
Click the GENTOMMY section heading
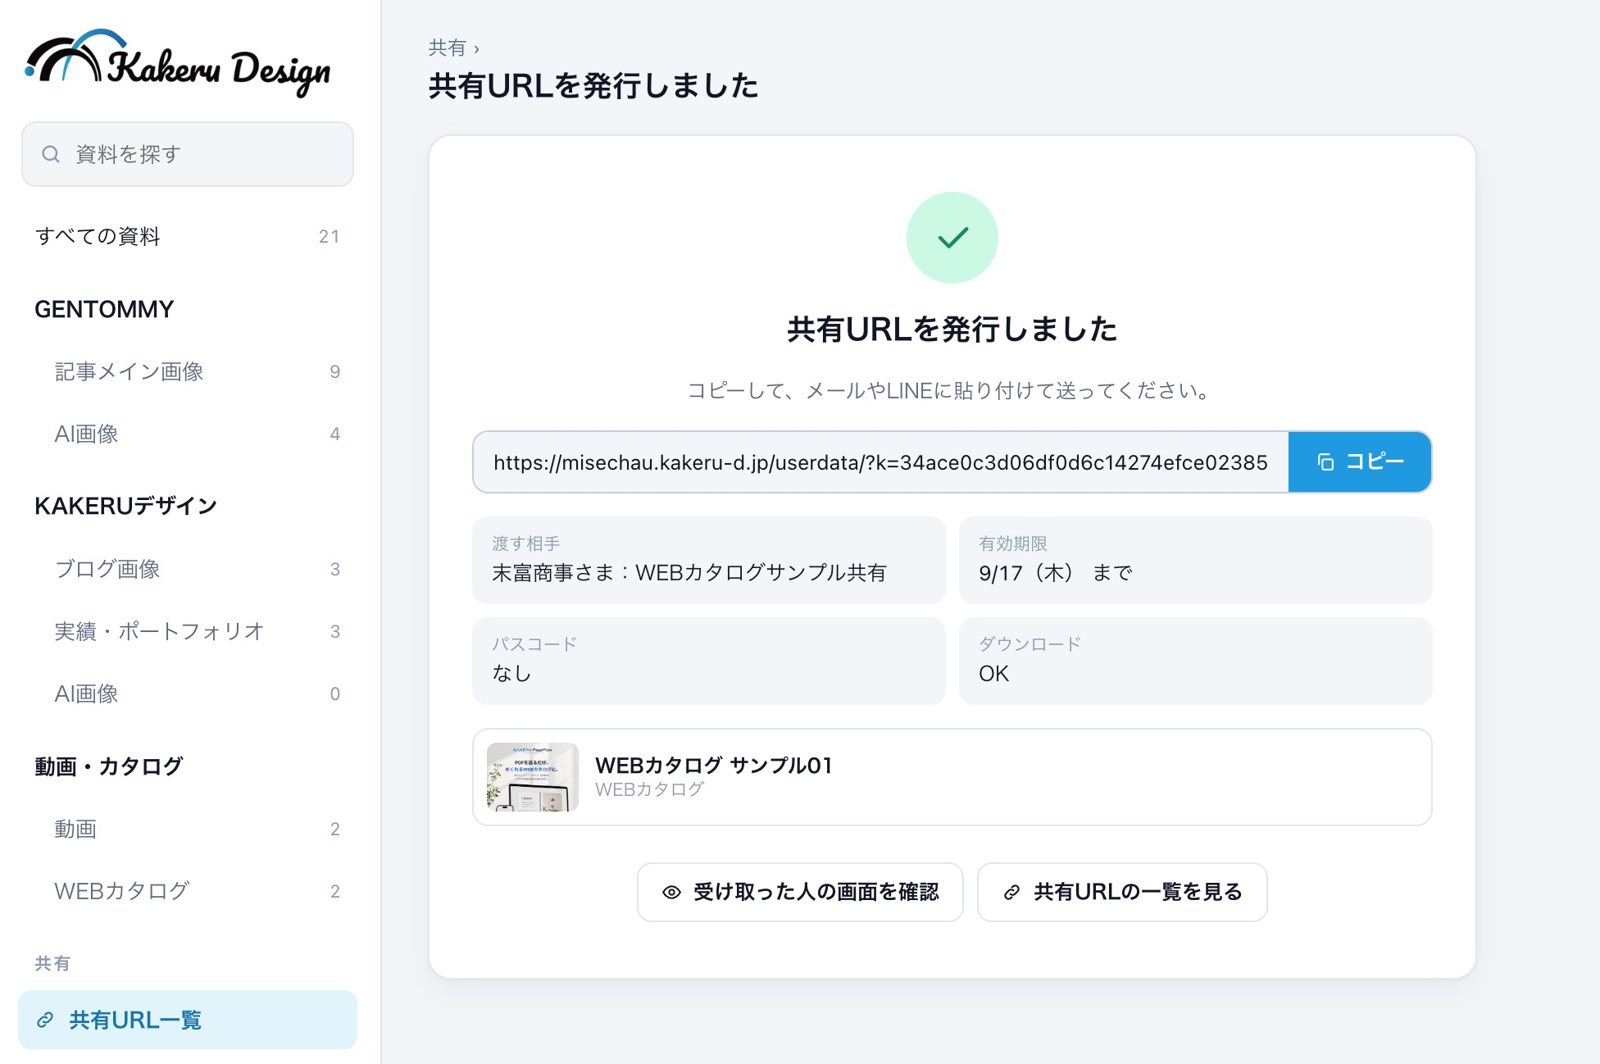[x=104, y=309]
